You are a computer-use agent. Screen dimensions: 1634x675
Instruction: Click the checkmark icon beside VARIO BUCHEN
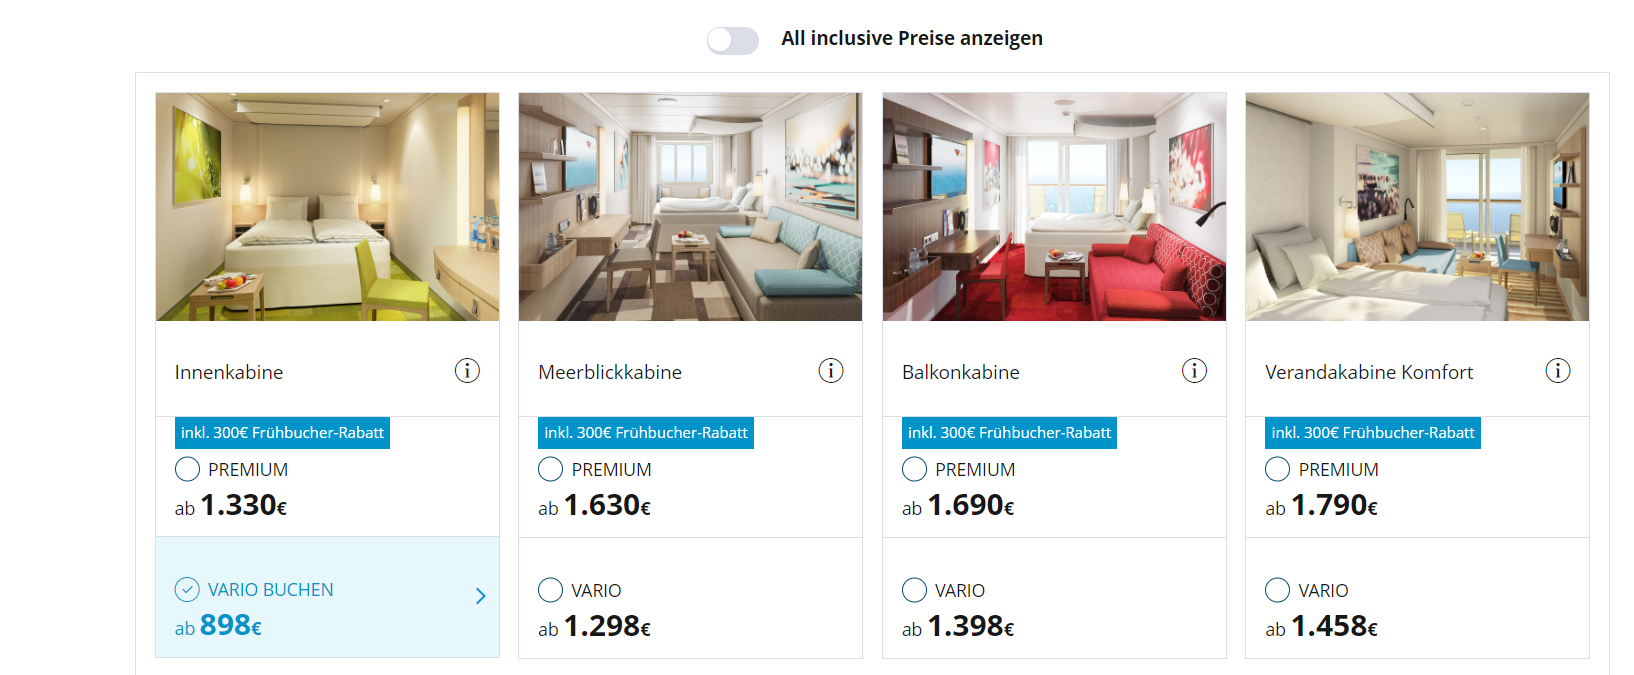click(187, 590)
